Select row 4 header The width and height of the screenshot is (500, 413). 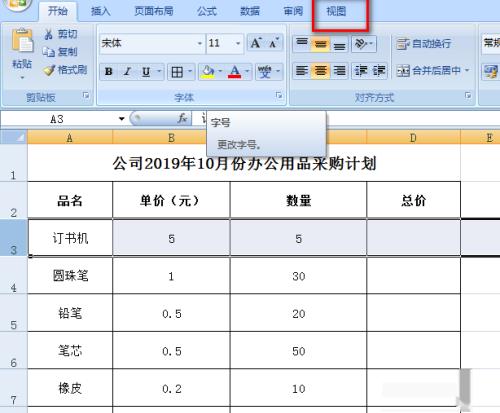point(13,275)
